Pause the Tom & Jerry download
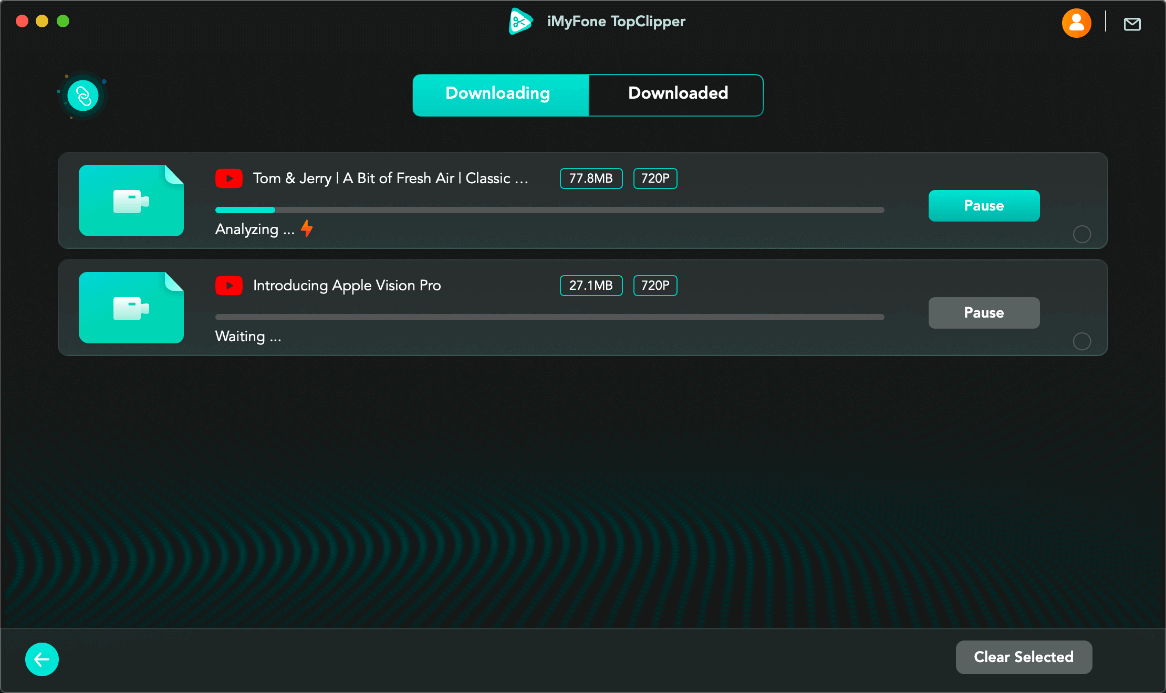The height and width of the screenshot is (693, 1166). click(x=983, y=206)
